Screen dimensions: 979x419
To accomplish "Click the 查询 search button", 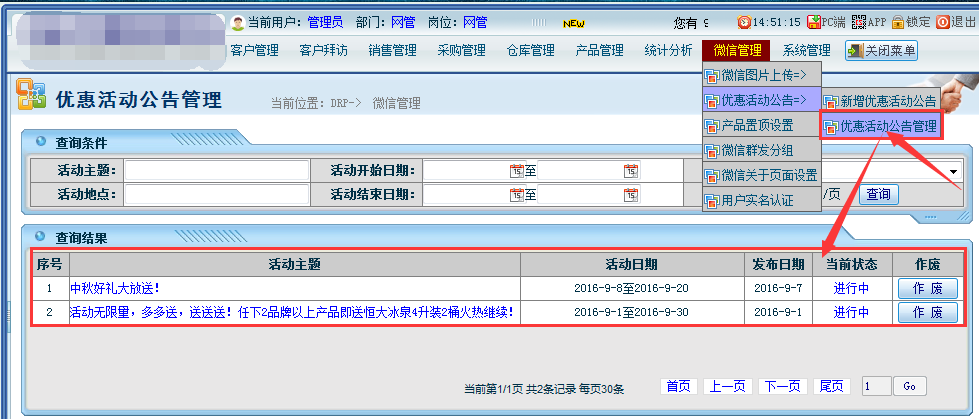I will (x=878, y=194).
